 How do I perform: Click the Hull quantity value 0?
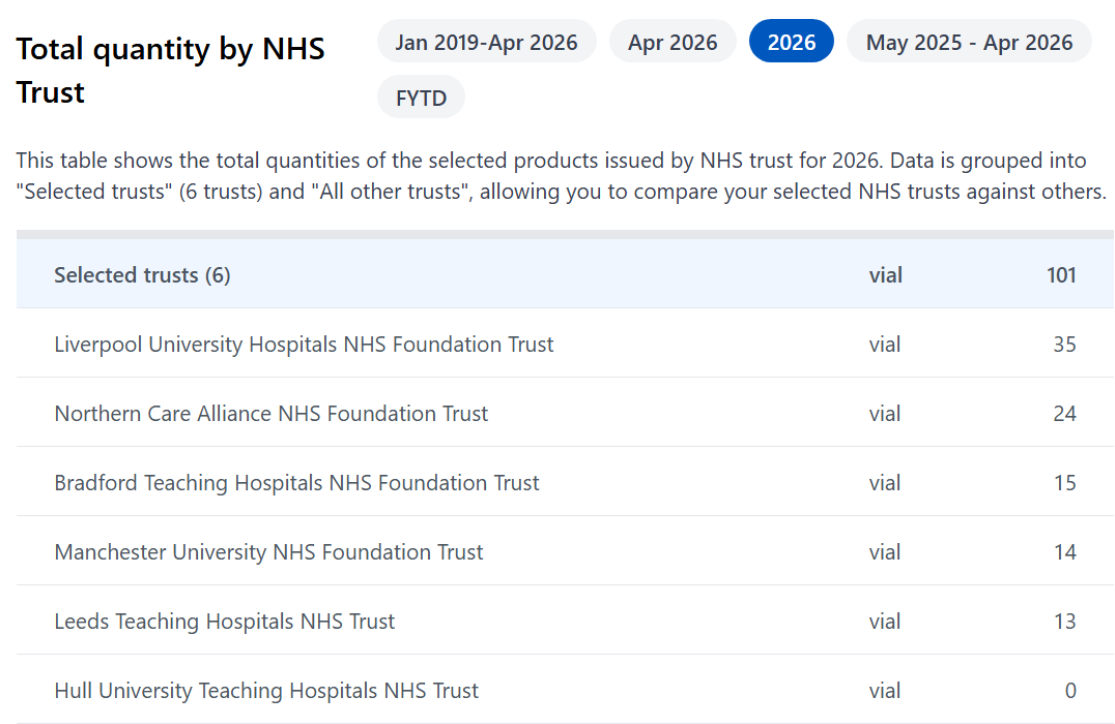[1070, 690]
